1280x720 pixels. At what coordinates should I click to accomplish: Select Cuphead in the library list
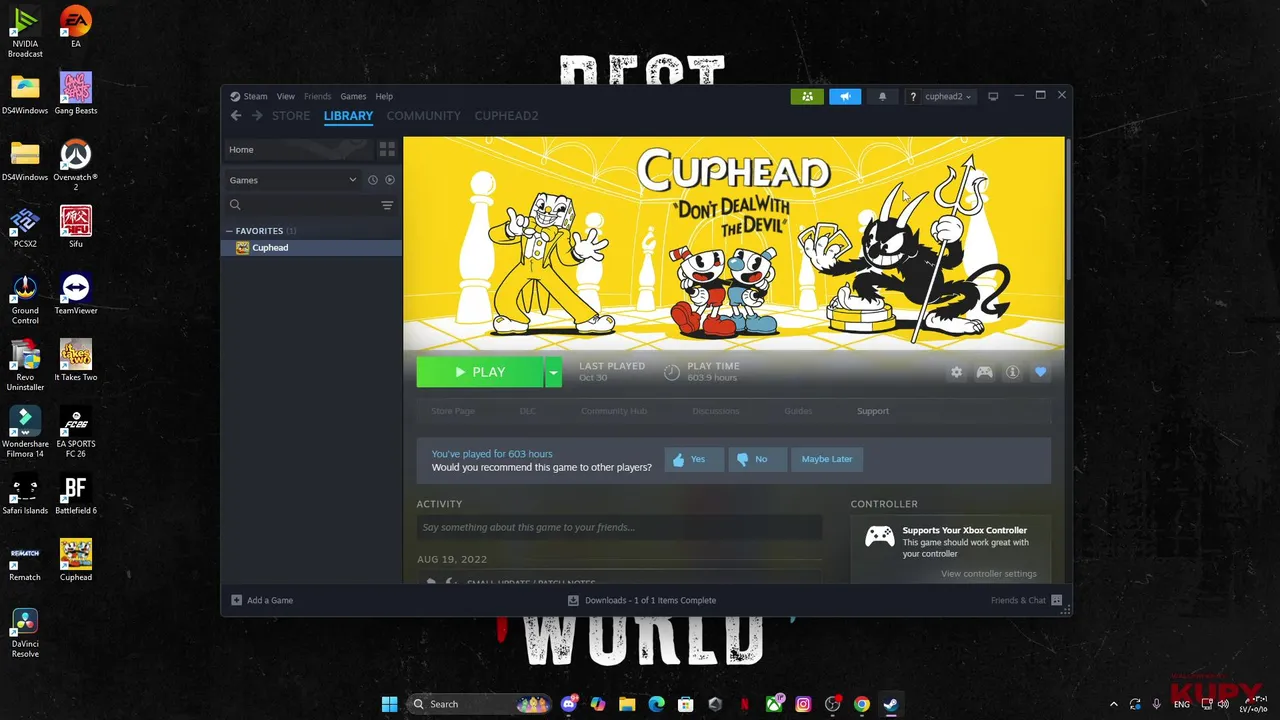coord(311,248)
